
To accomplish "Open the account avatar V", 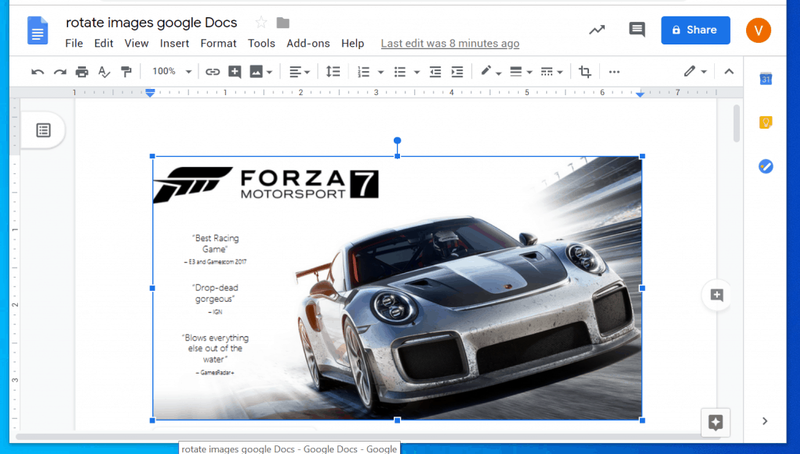I will pyautogui.click(x=758, y=30).
